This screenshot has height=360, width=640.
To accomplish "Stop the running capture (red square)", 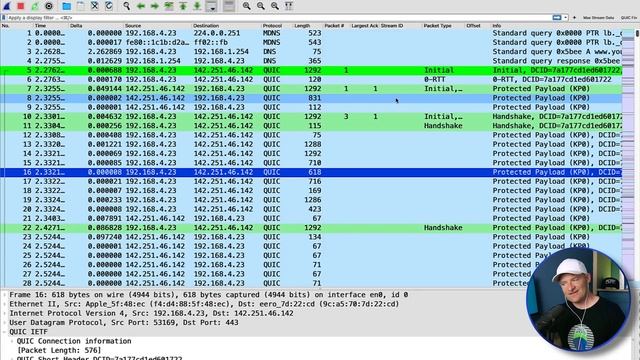I will (x=21, y=6).
